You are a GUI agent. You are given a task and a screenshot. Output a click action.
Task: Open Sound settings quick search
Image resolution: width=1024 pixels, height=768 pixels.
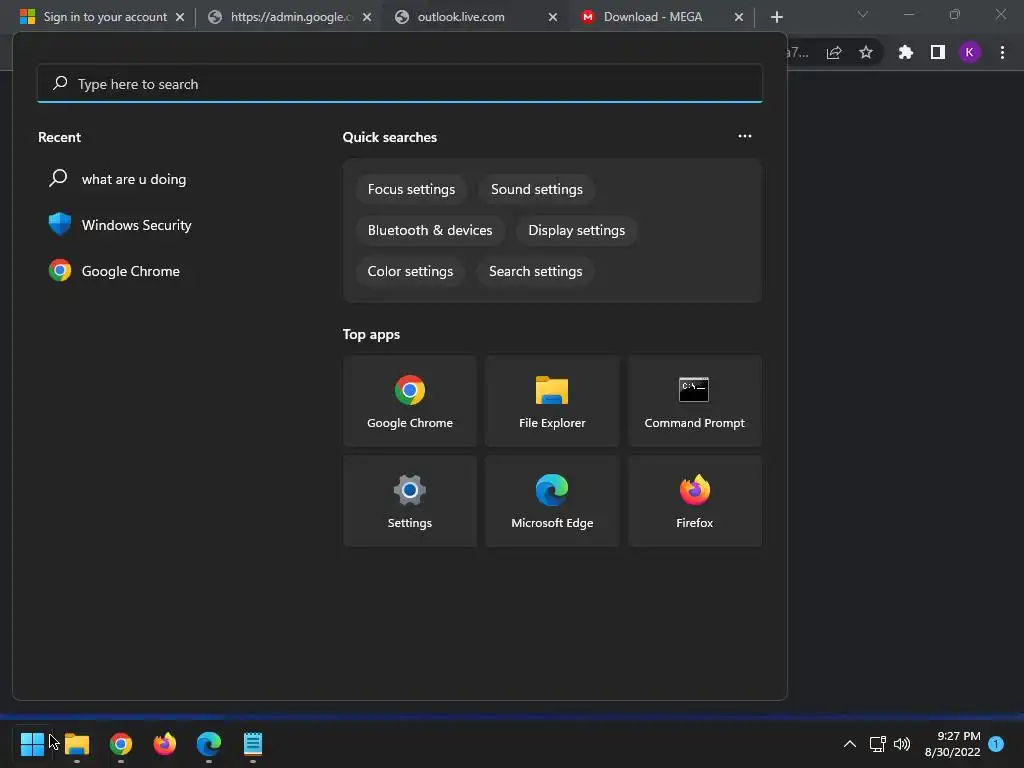point(536,189)
